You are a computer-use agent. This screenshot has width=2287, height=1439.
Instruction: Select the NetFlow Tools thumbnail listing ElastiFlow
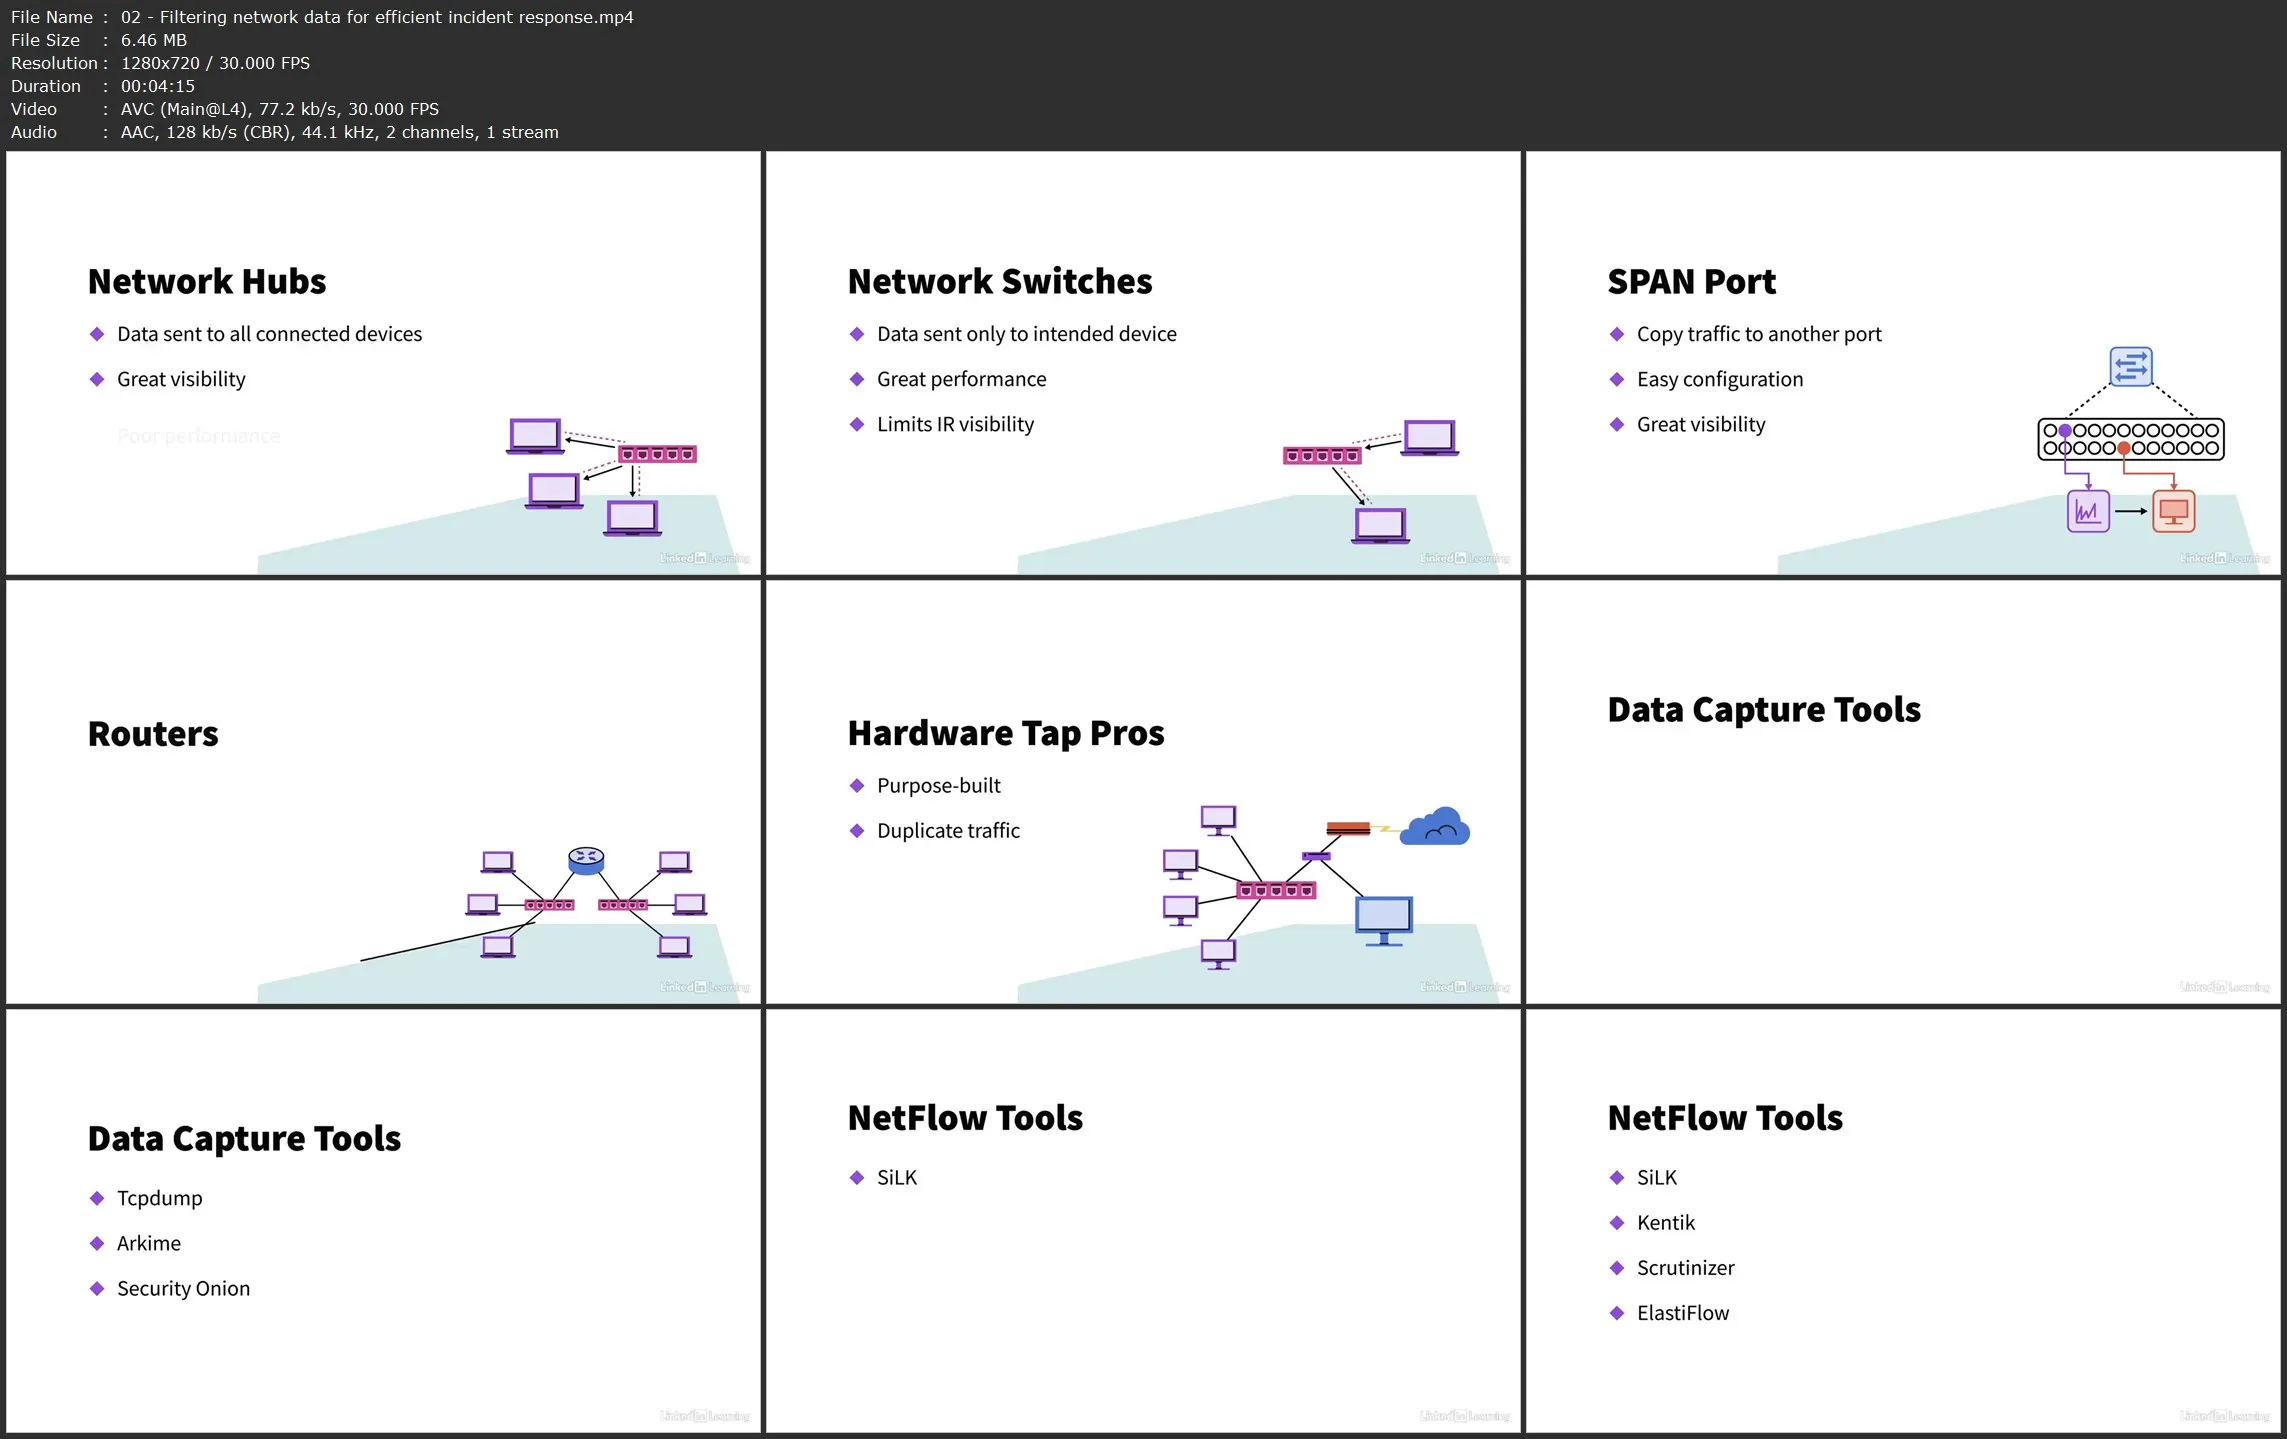1902,1219
